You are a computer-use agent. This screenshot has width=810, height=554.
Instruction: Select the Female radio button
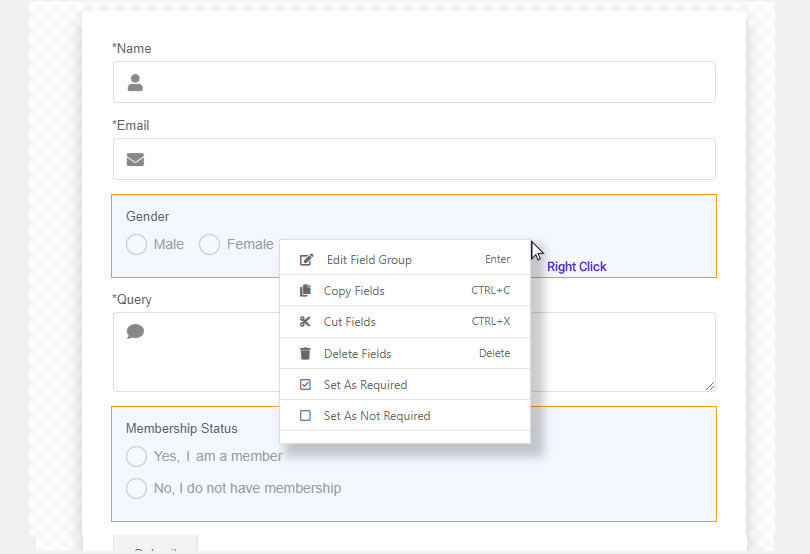click(209, 244)
